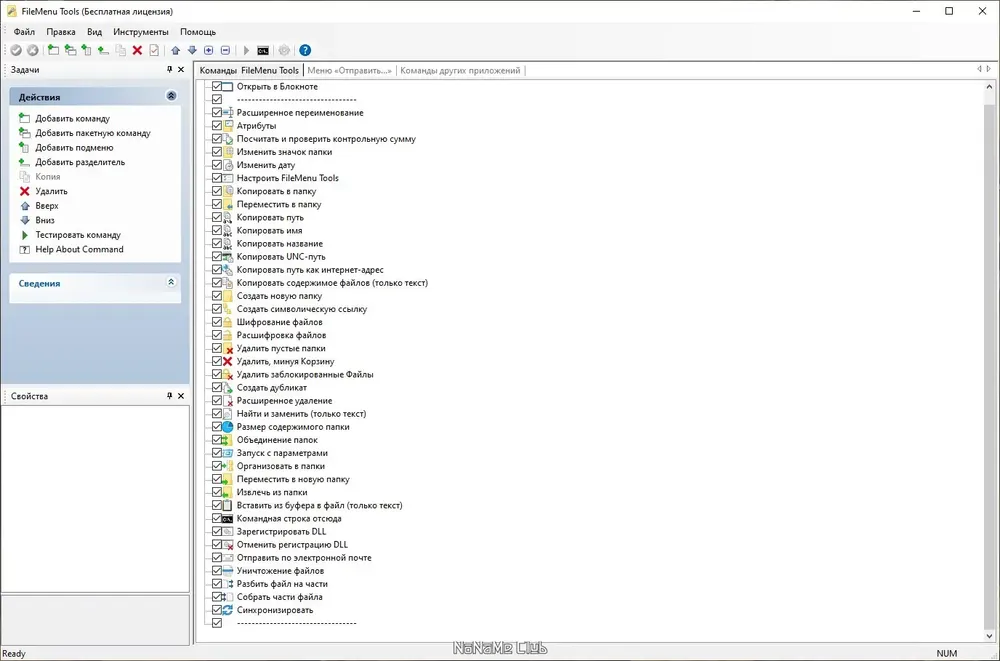Uncheck the Открыть в Блокноте checkbox

[217, 86]
